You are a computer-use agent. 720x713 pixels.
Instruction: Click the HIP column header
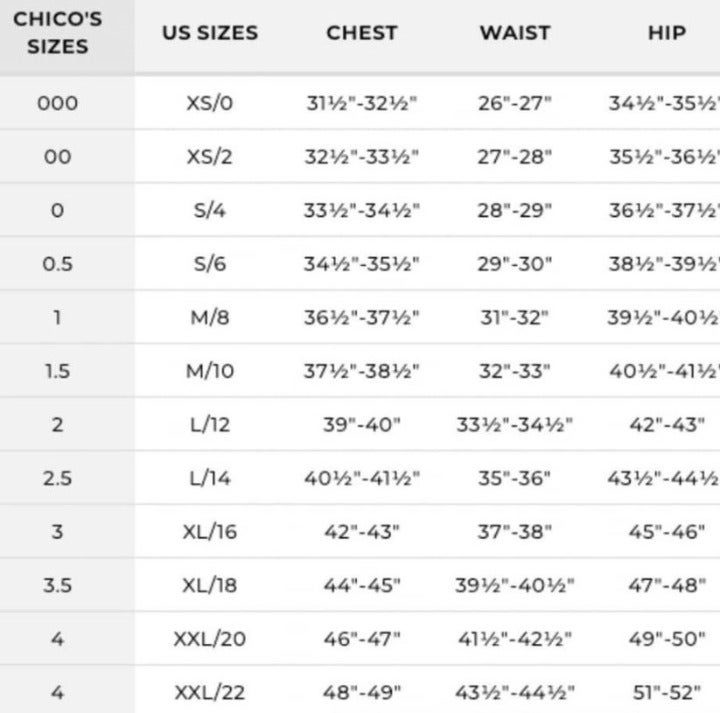(x=667, y=33)
